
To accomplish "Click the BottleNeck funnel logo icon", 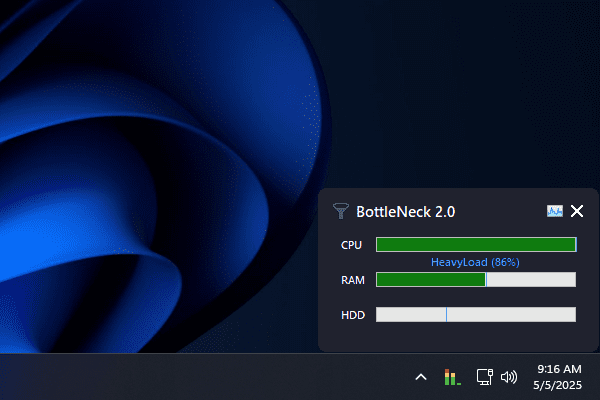I will 340,211.
